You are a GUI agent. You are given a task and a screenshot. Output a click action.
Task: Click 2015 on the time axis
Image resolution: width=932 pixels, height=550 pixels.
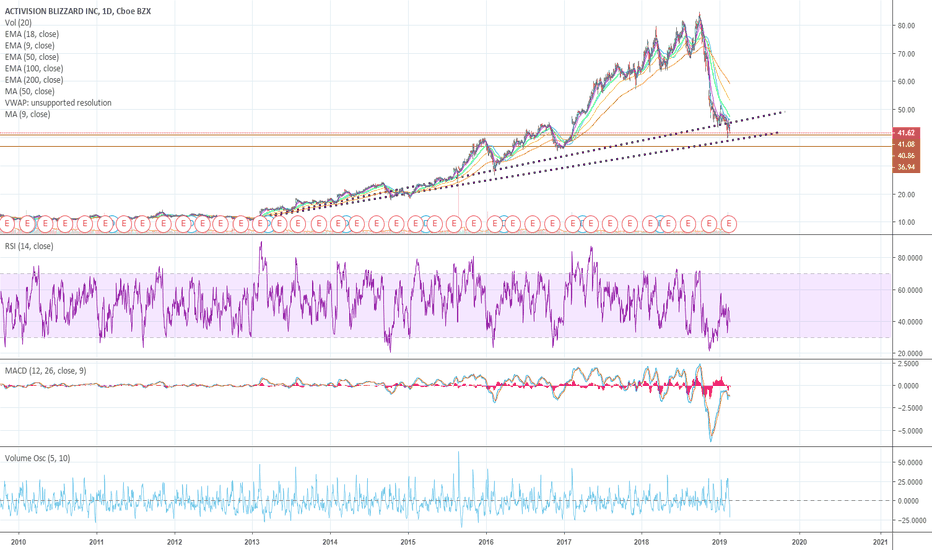408,542
